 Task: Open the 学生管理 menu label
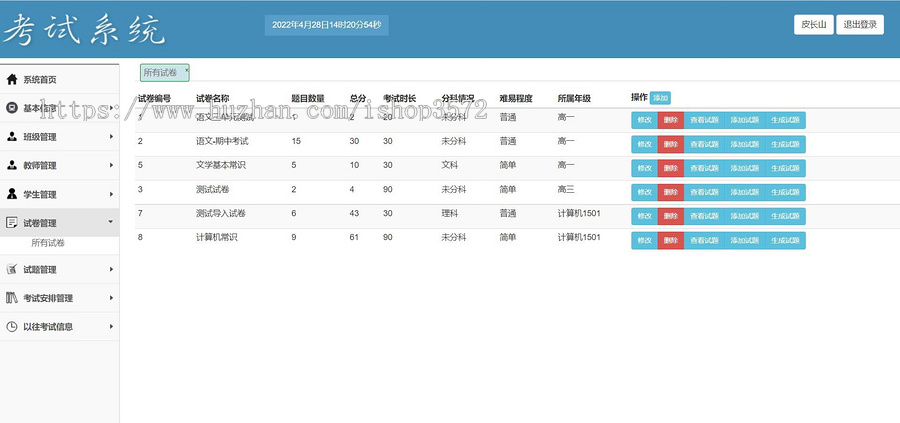40,195
